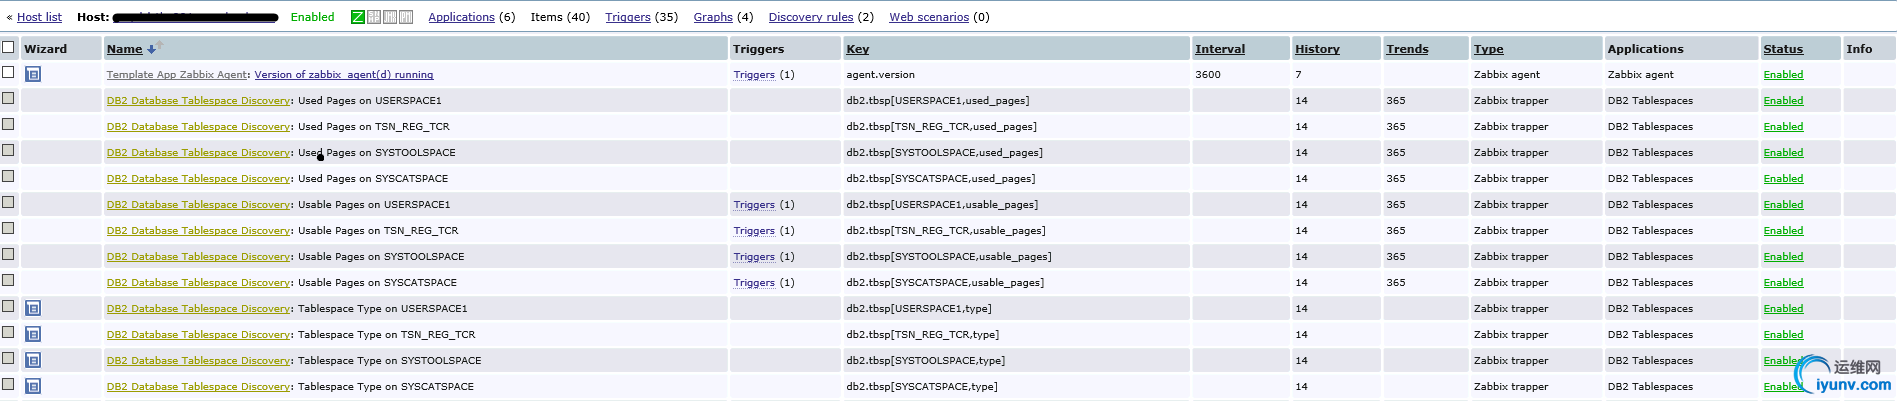Sort the table by Interval column

tap(1220, 49)
